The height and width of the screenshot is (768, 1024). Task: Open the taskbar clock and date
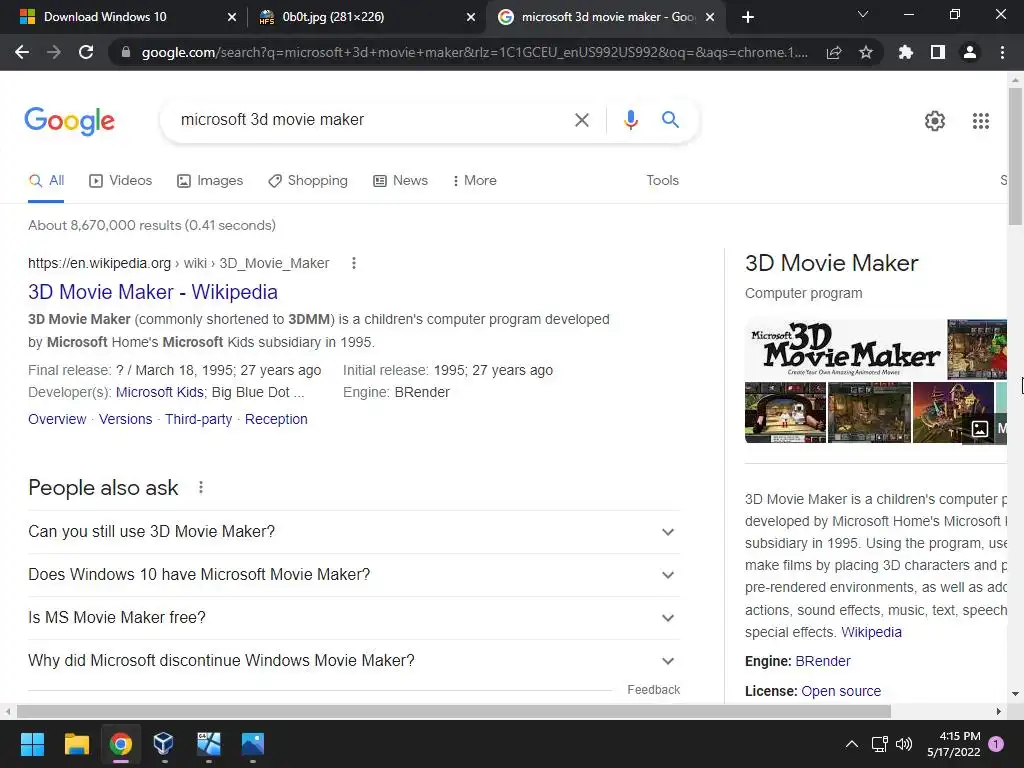[x=953, y=744]
